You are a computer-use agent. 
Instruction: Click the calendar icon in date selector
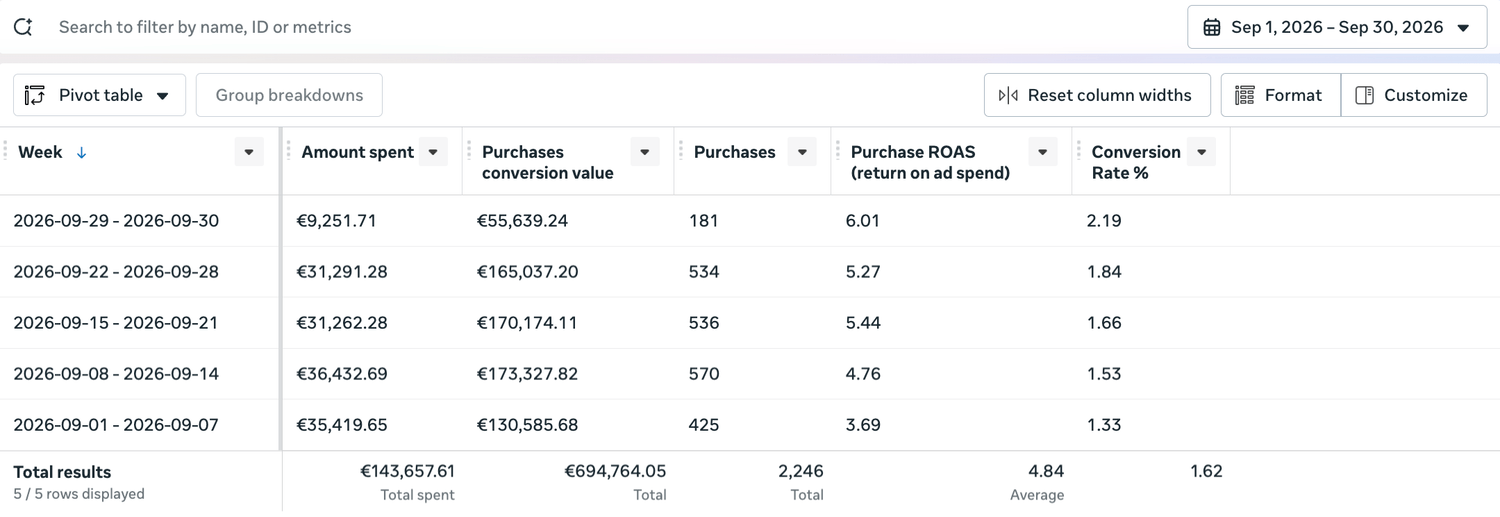(1211, 27)
